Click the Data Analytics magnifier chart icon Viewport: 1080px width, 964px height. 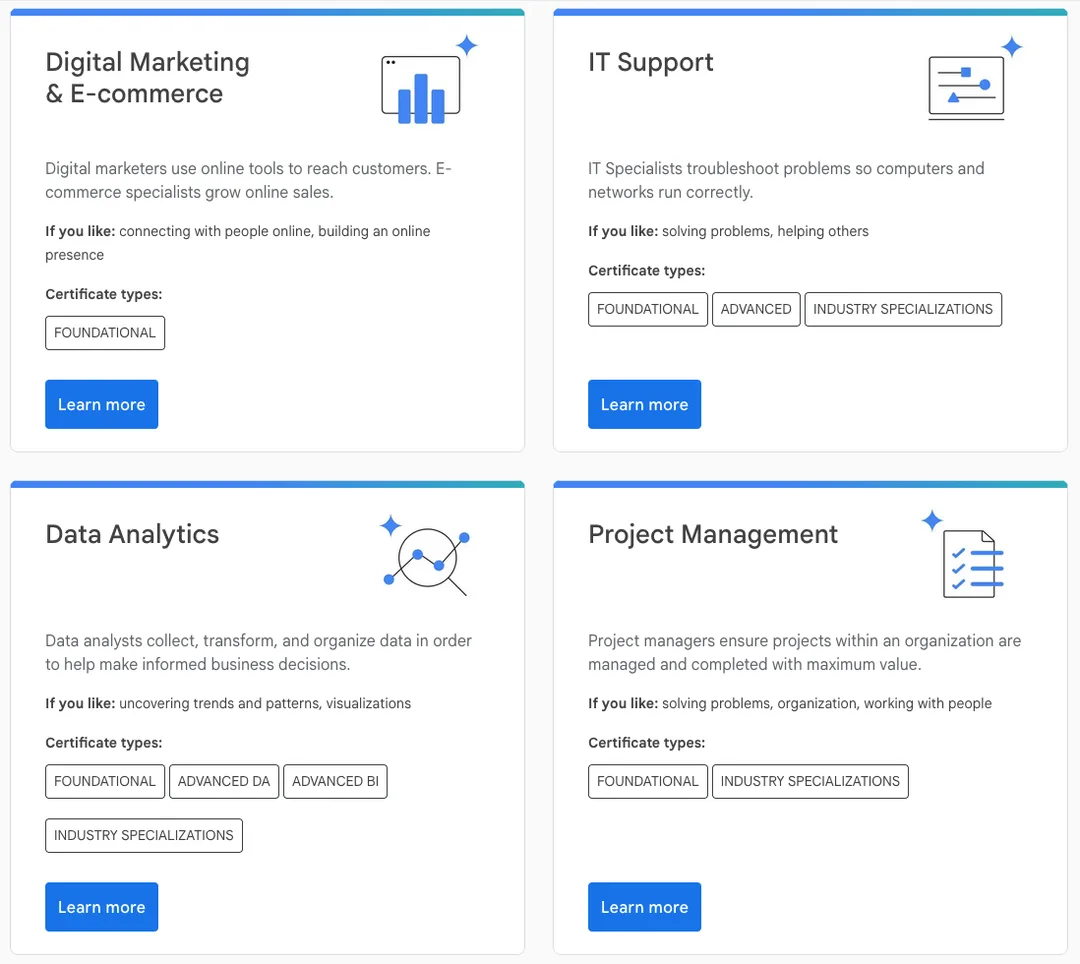[426, 555]
